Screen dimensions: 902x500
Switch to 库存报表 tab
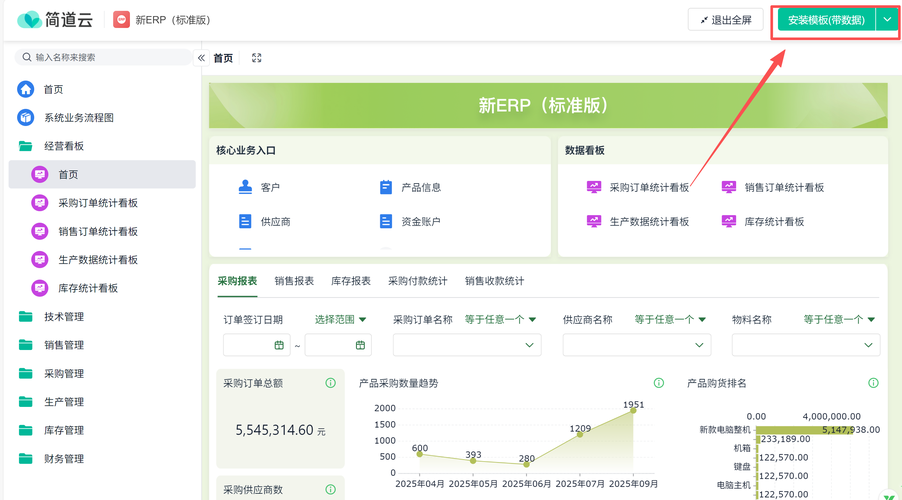point(351,281)
